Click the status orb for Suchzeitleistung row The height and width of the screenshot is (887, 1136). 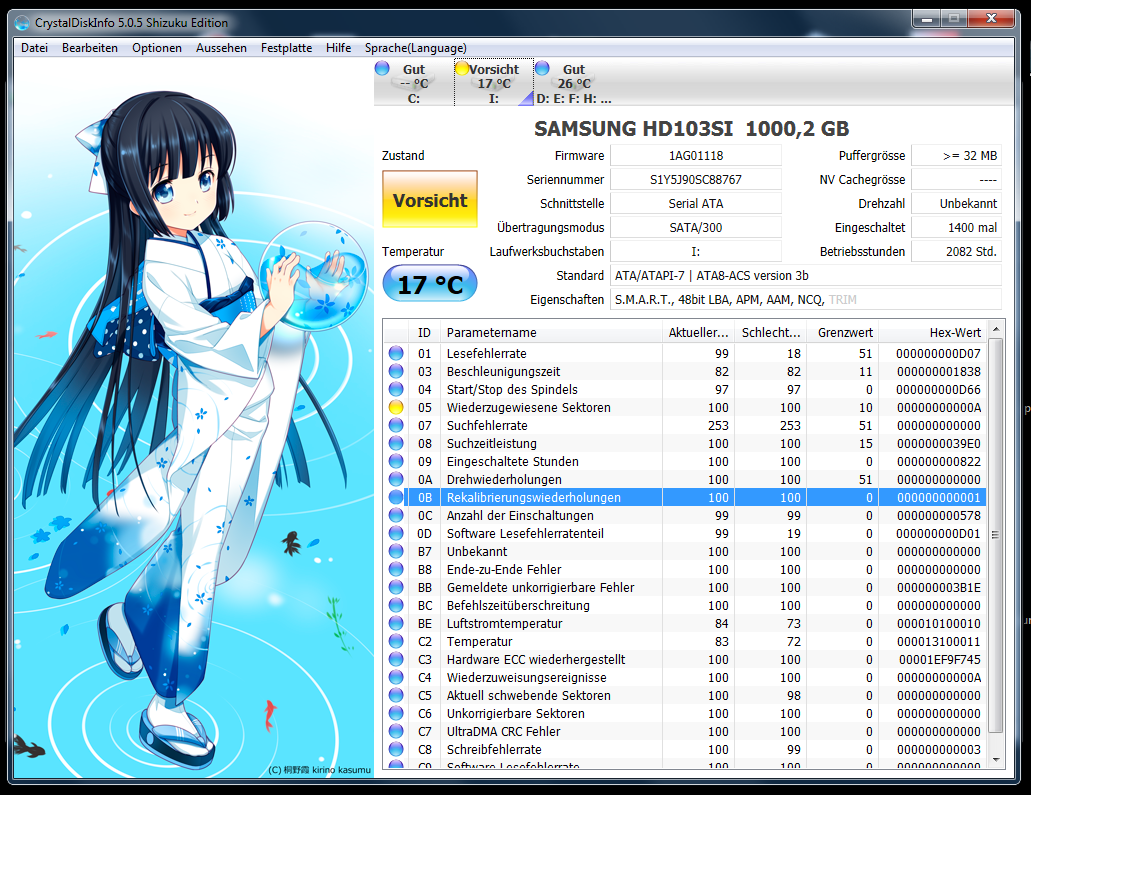point(396,443)
